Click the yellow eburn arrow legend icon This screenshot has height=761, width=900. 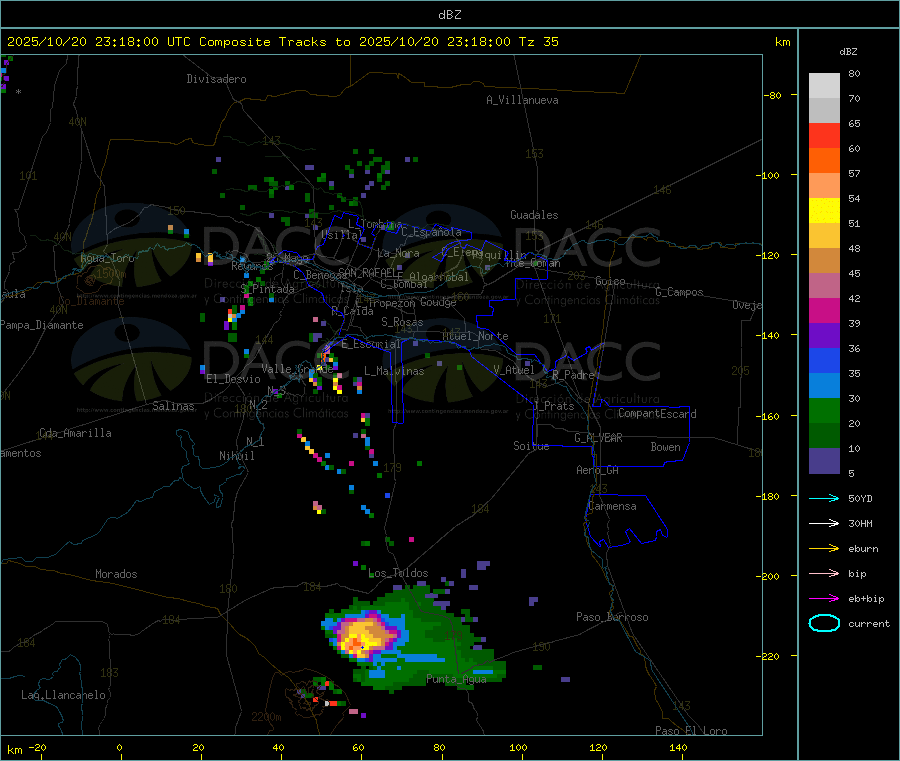[x=824, y=549]
